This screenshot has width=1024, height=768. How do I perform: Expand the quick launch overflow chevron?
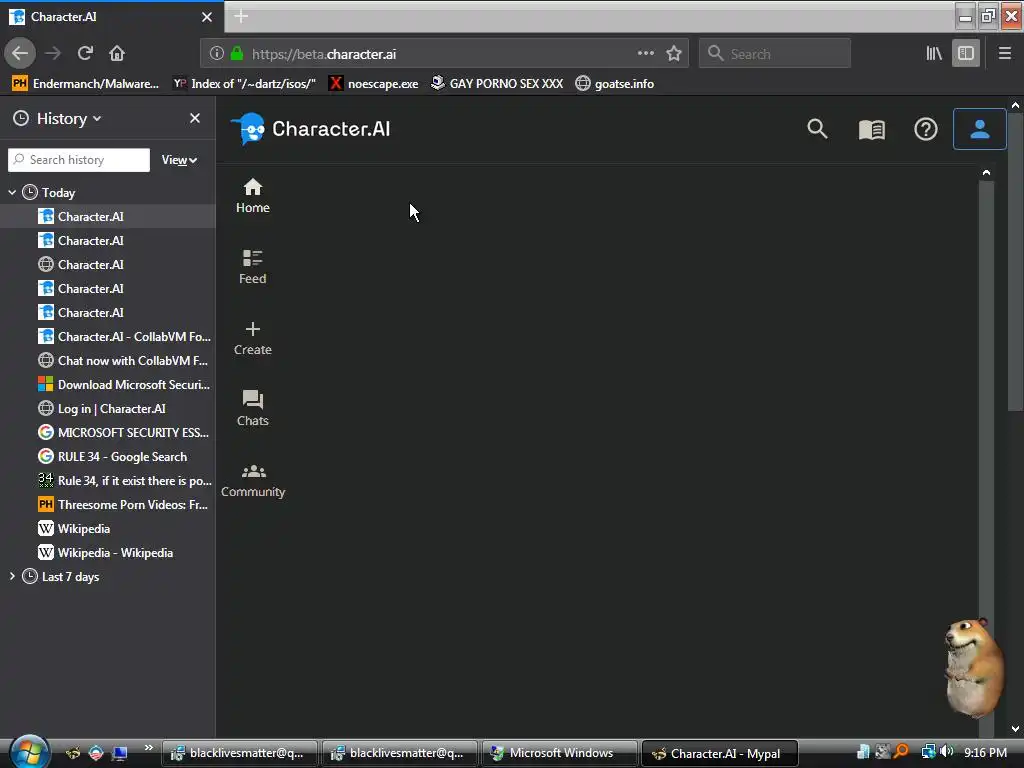(x=149, y=748)
